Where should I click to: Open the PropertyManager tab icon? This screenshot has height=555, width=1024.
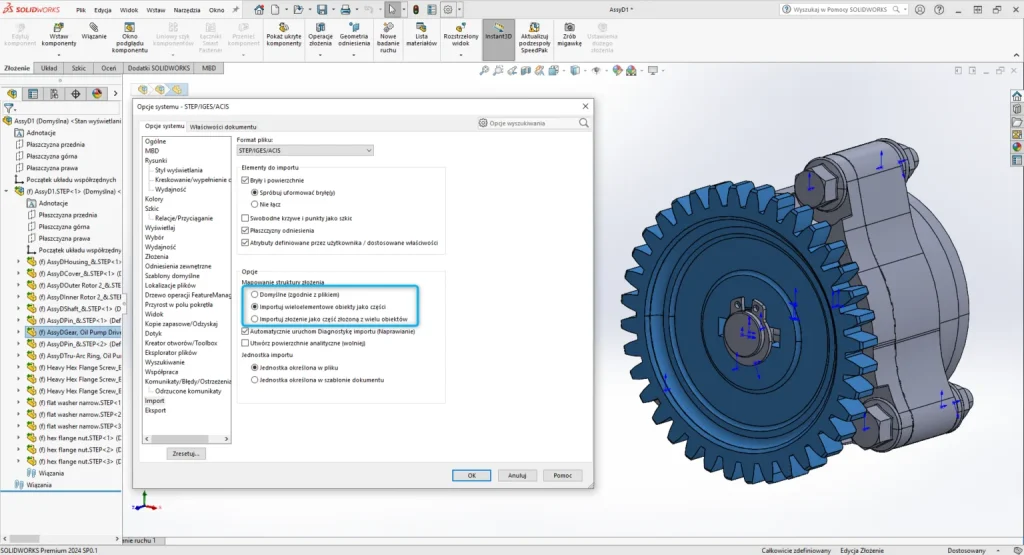33,94
